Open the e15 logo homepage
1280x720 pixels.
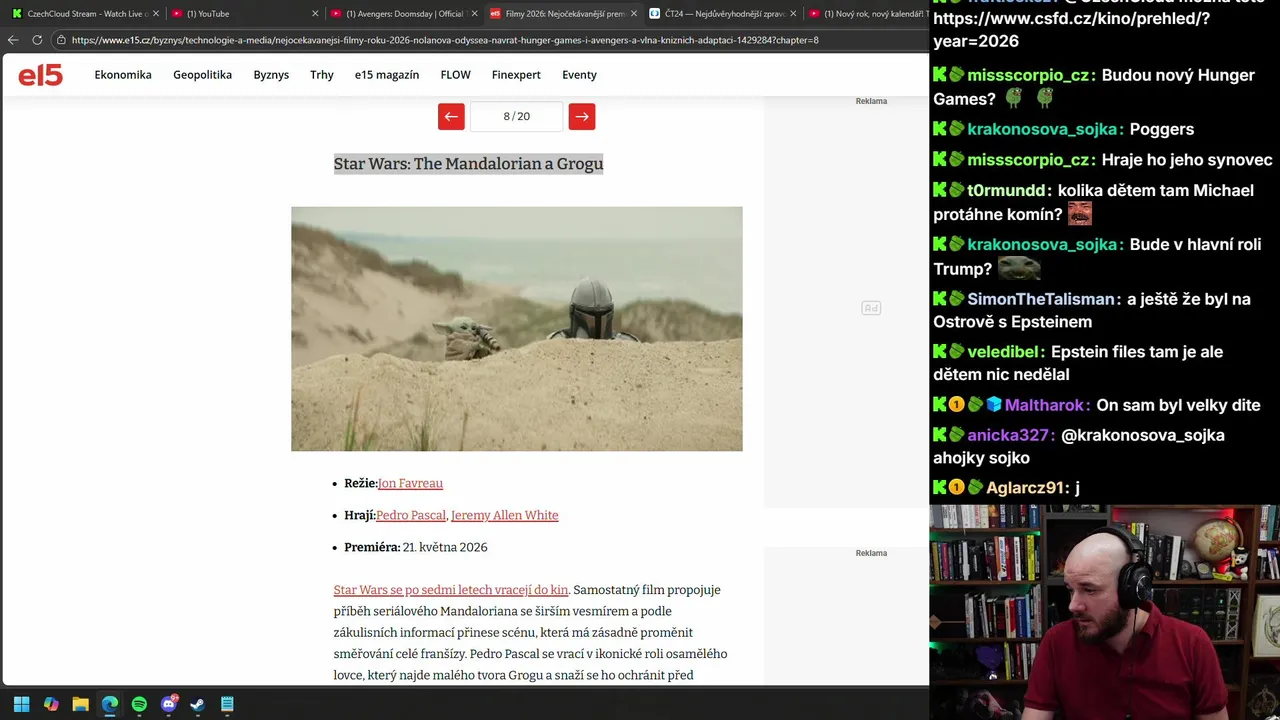pos(40,75)
